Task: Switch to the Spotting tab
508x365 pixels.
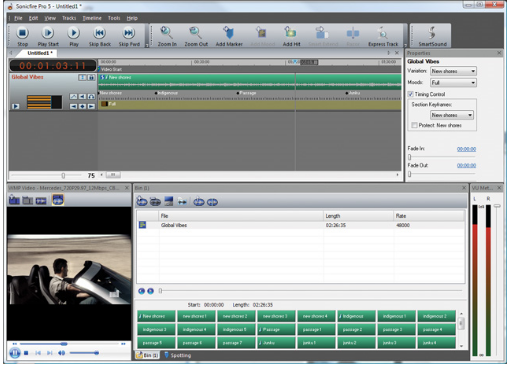Action: pyautogui.click(x=178, y=355)
